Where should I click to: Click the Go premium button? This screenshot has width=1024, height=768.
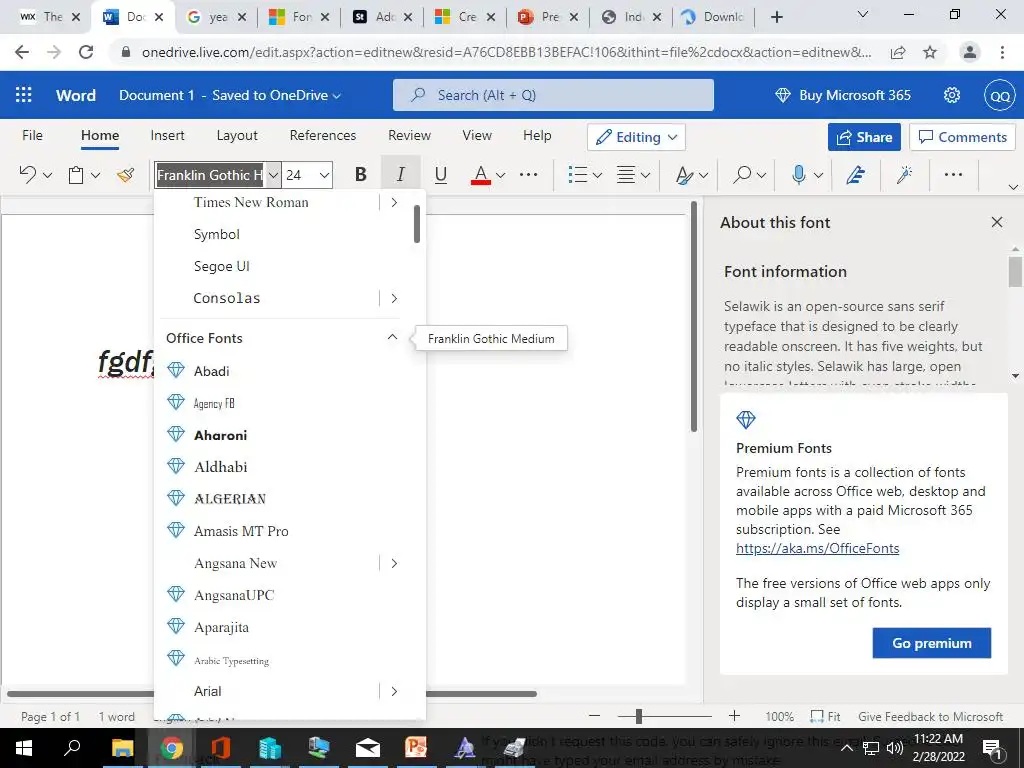[931, 643]
